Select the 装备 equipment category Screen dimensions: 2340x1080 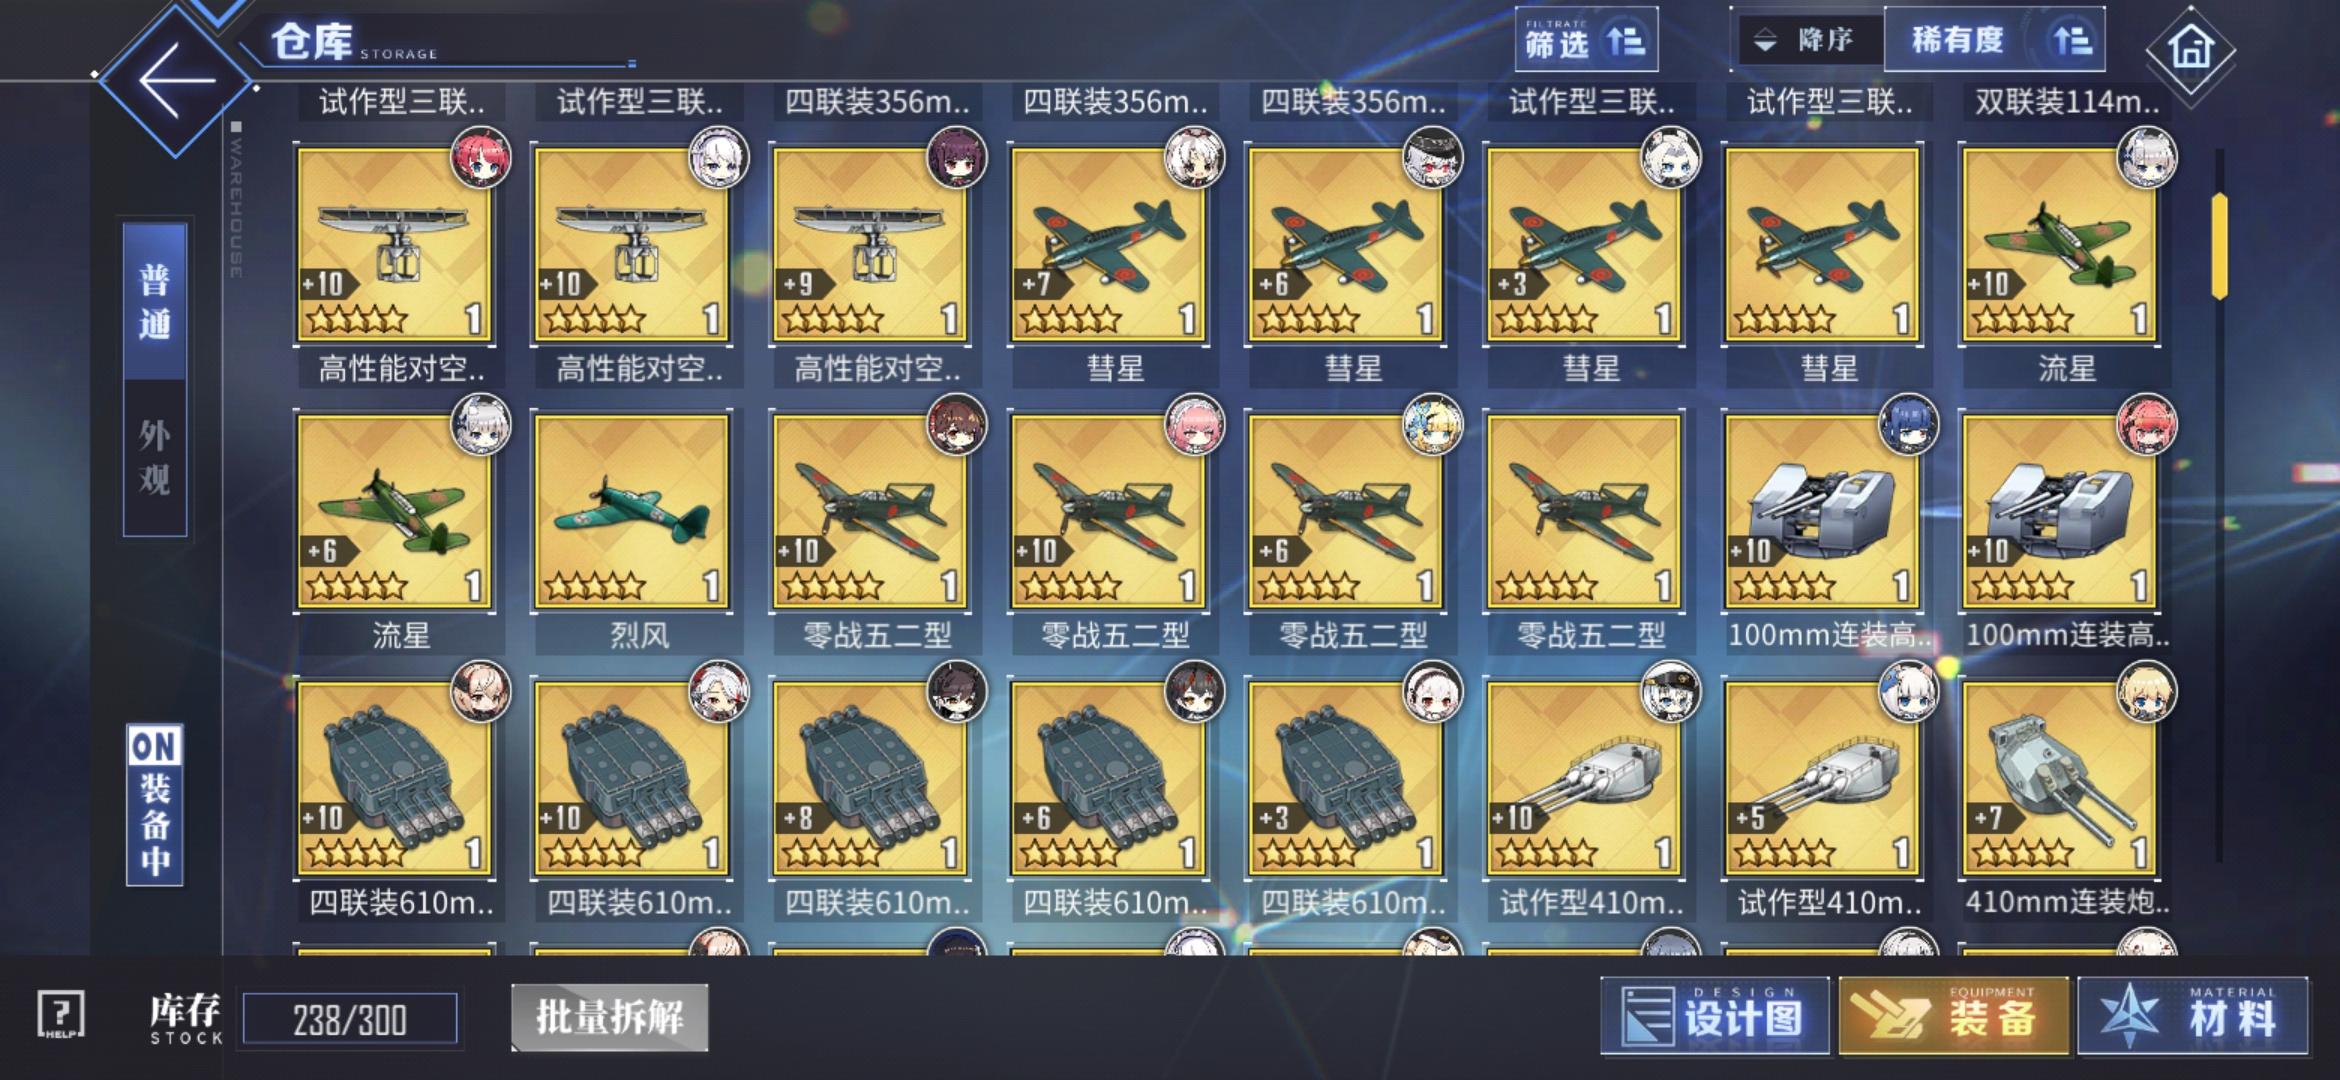(1954, 1016)
